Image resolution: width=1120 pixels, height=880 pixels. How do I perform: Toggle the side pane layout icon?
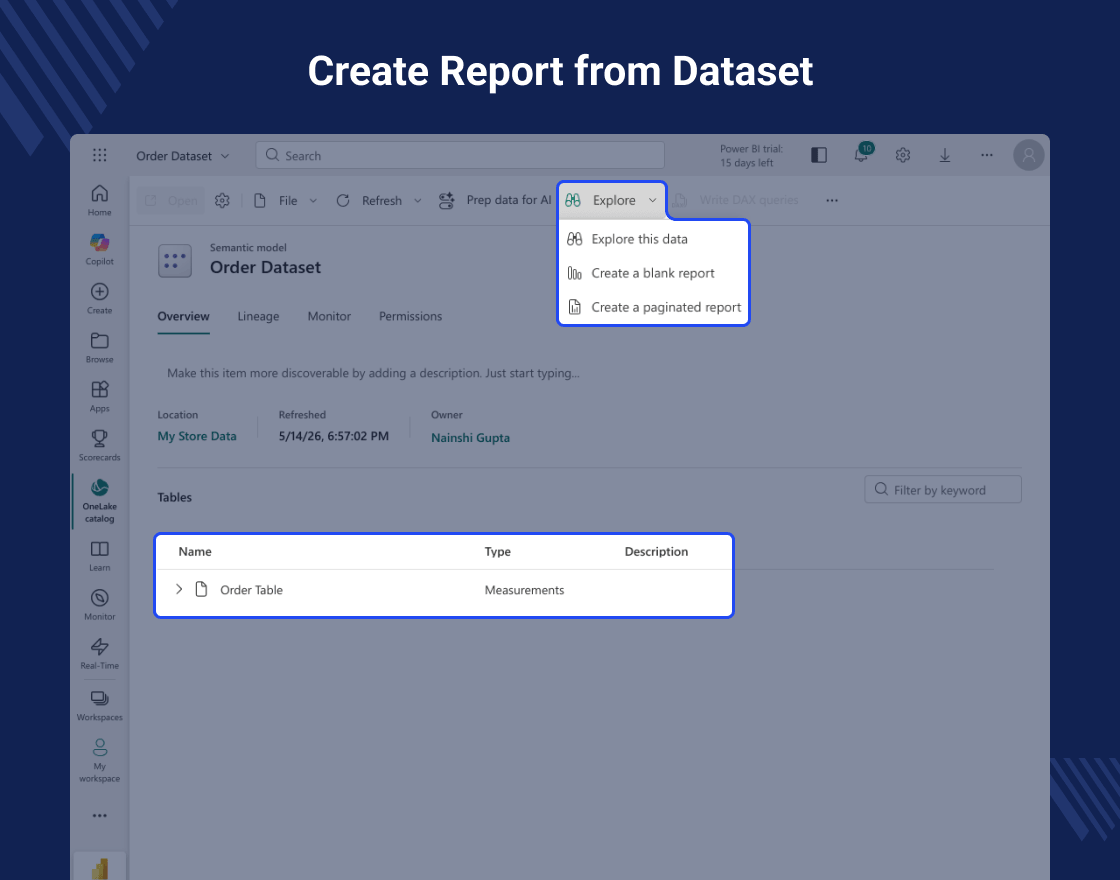[819, 155]
